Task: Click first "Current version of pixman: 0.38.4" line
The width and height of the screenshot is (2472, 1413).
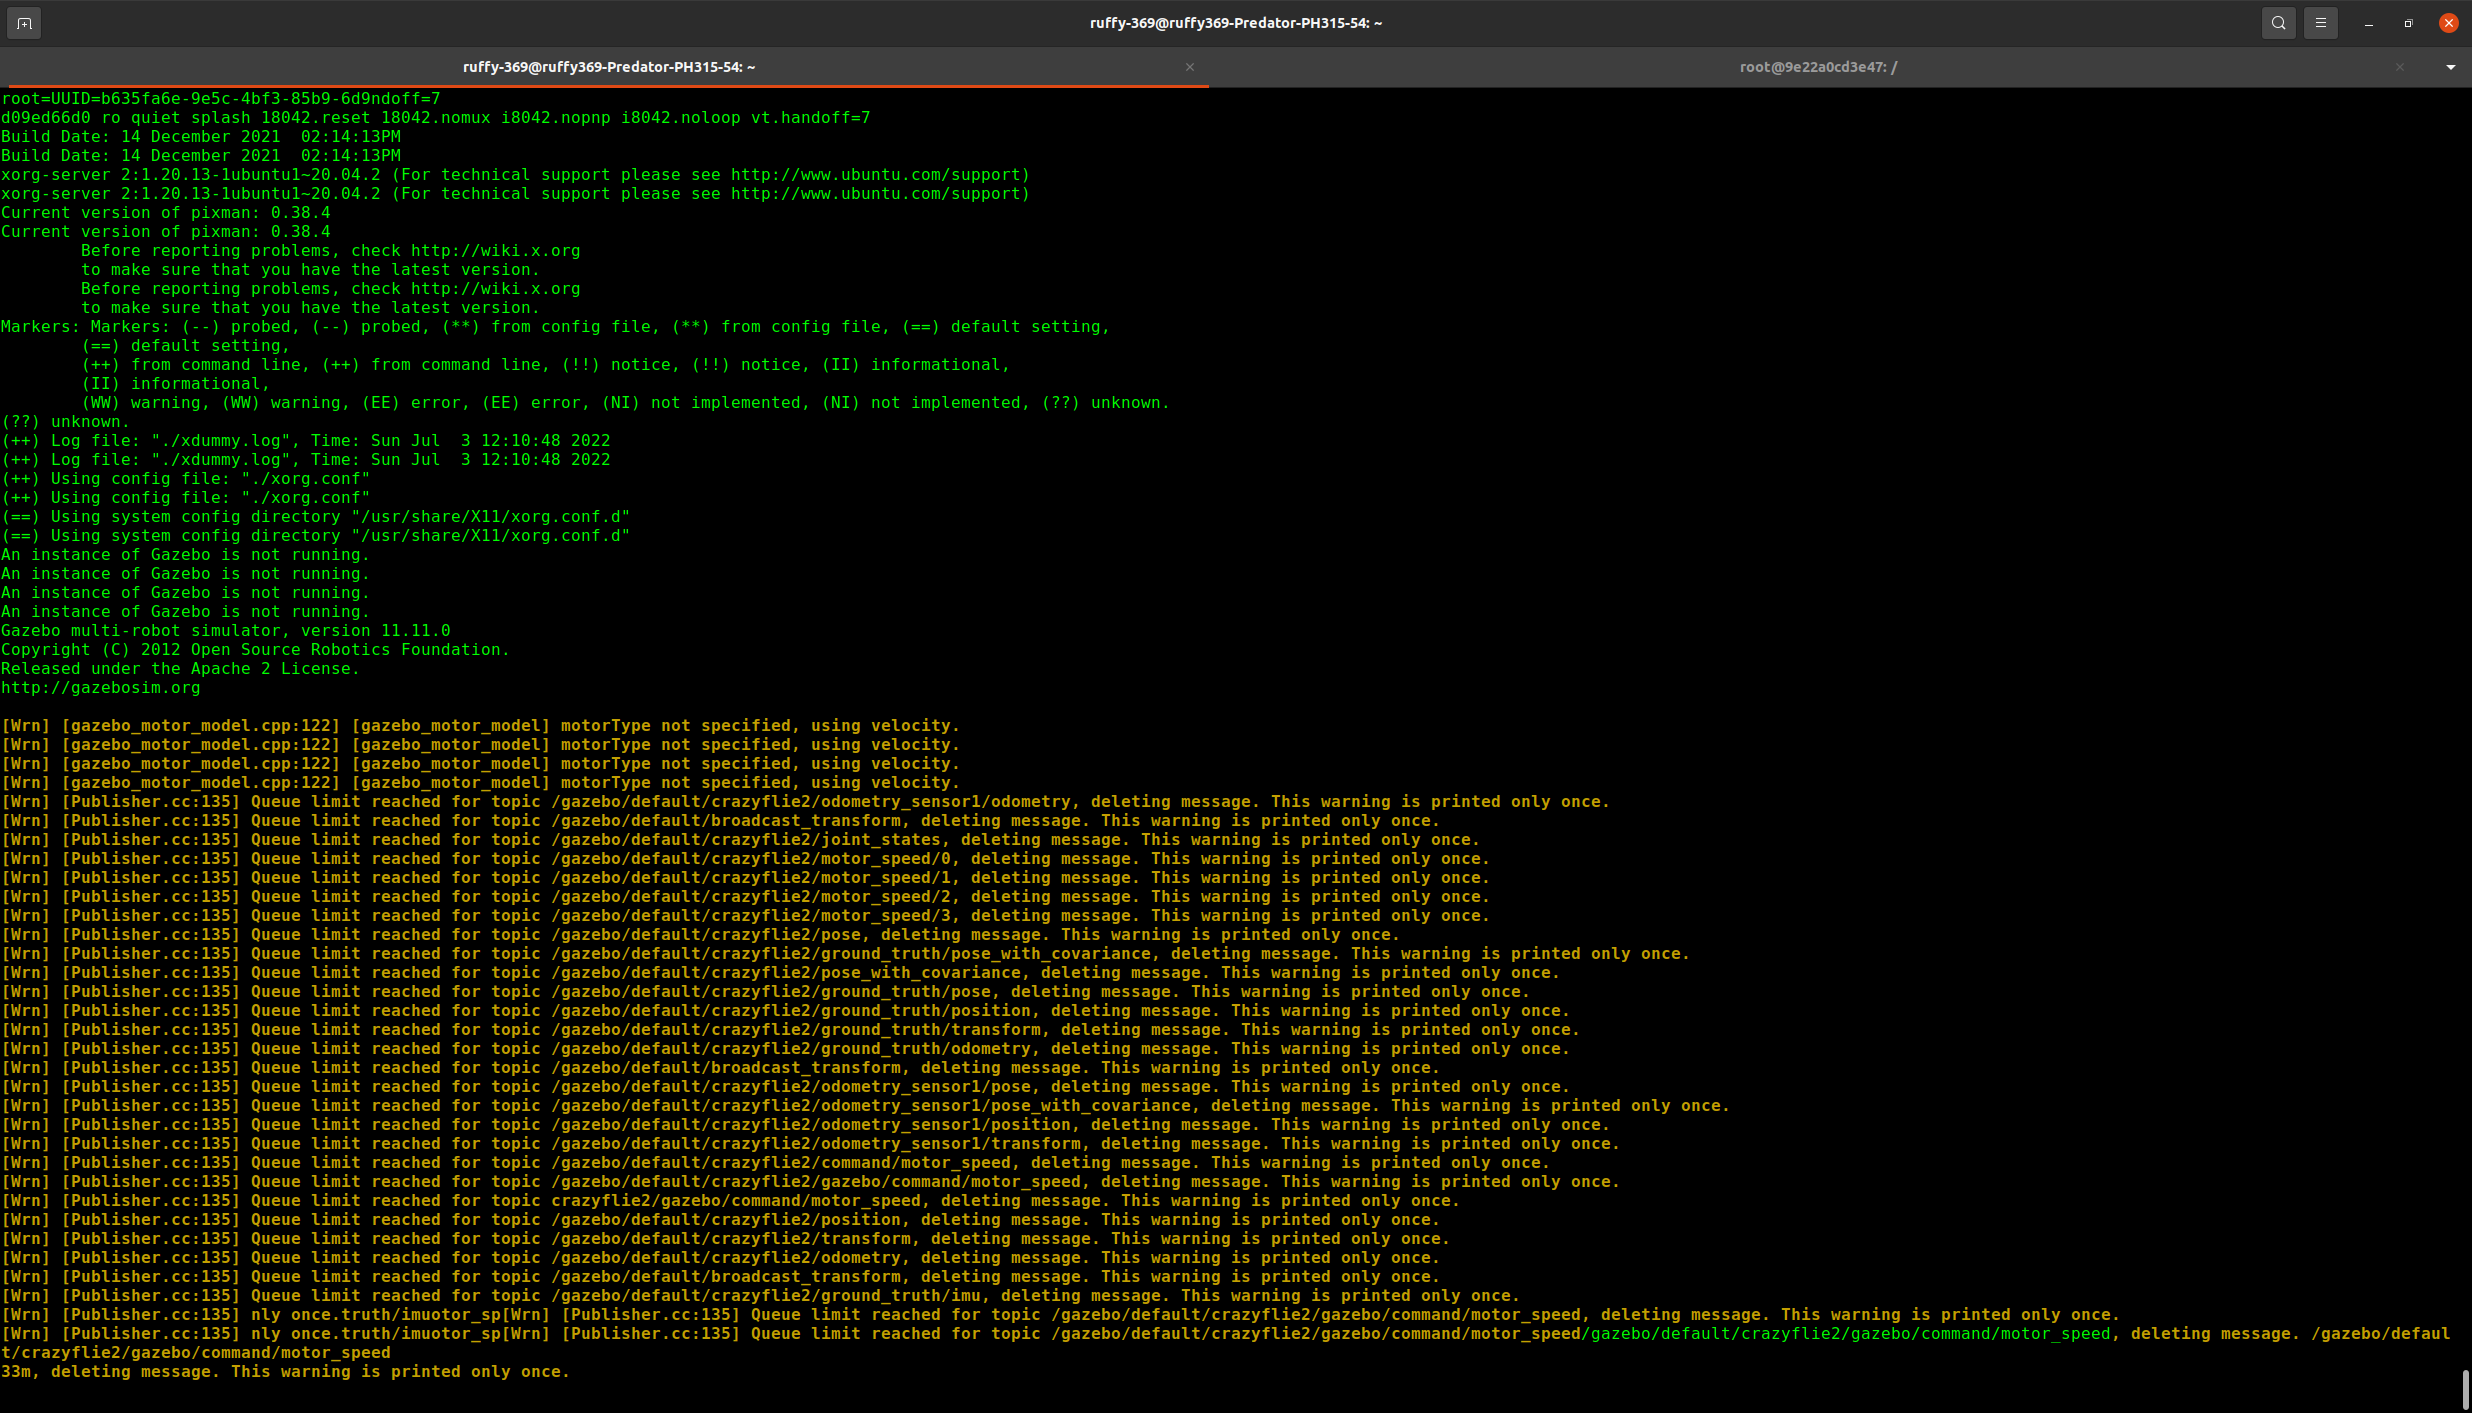Action: point(166,213)
